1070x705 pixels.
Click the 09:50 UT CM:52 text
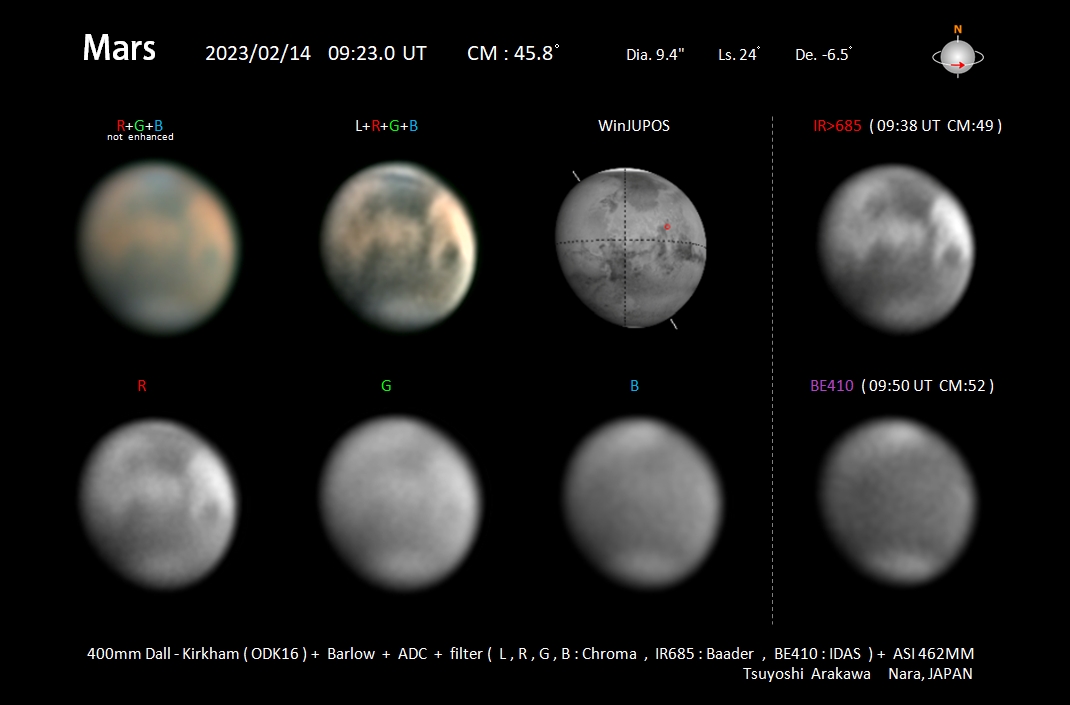[927, 386]
